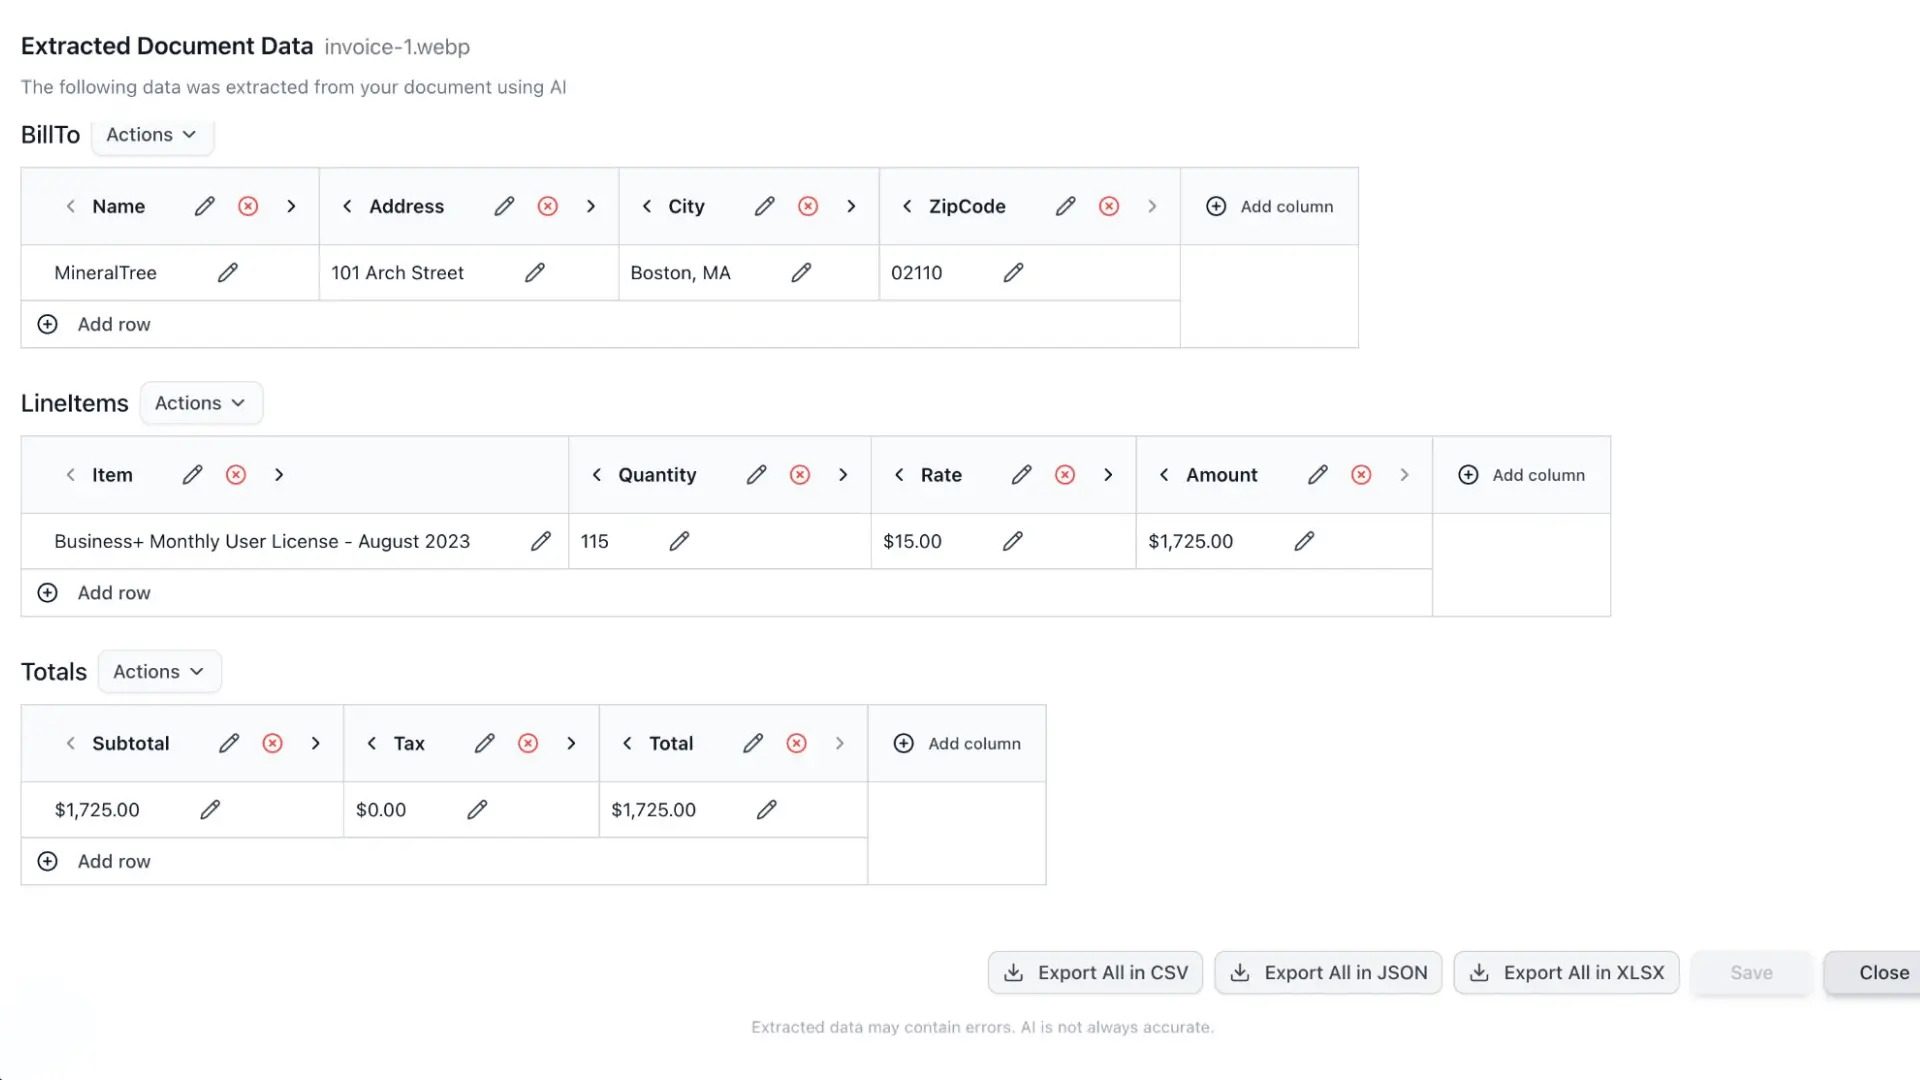Move Quantity column left
The width and height of the screenshot is (1920, 1080).
point(597,475)
